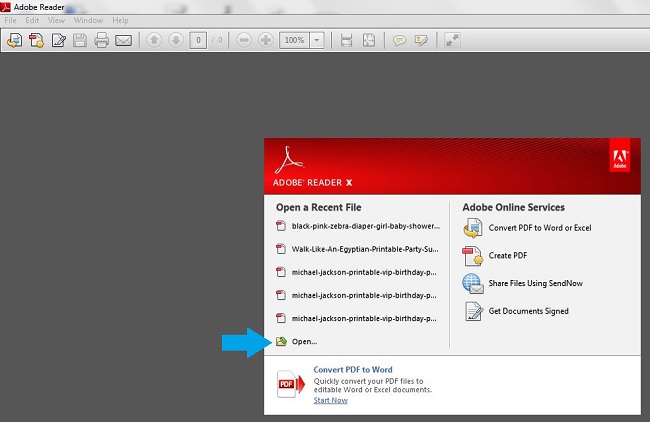Click the Save toolbar icon
This screenshot has height=422, width=650.
pos(80,40)
